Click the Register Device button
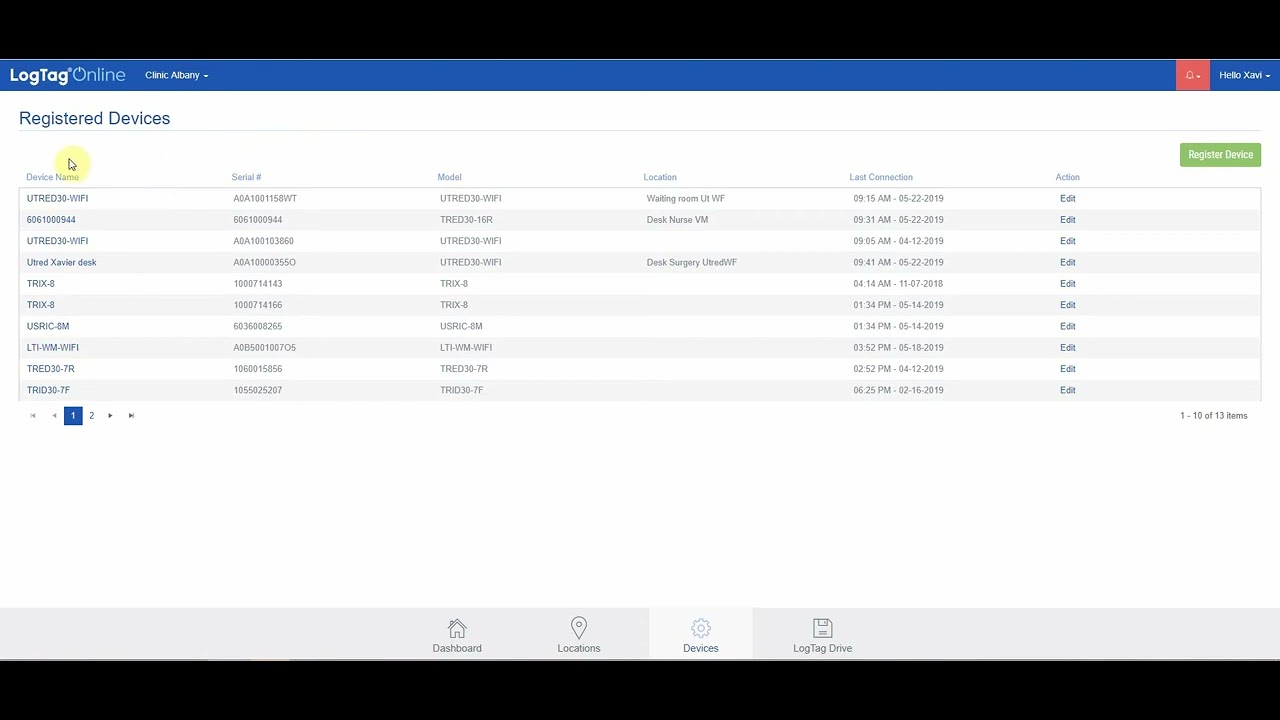The image size is (1280, 720). pos(1220,155)
